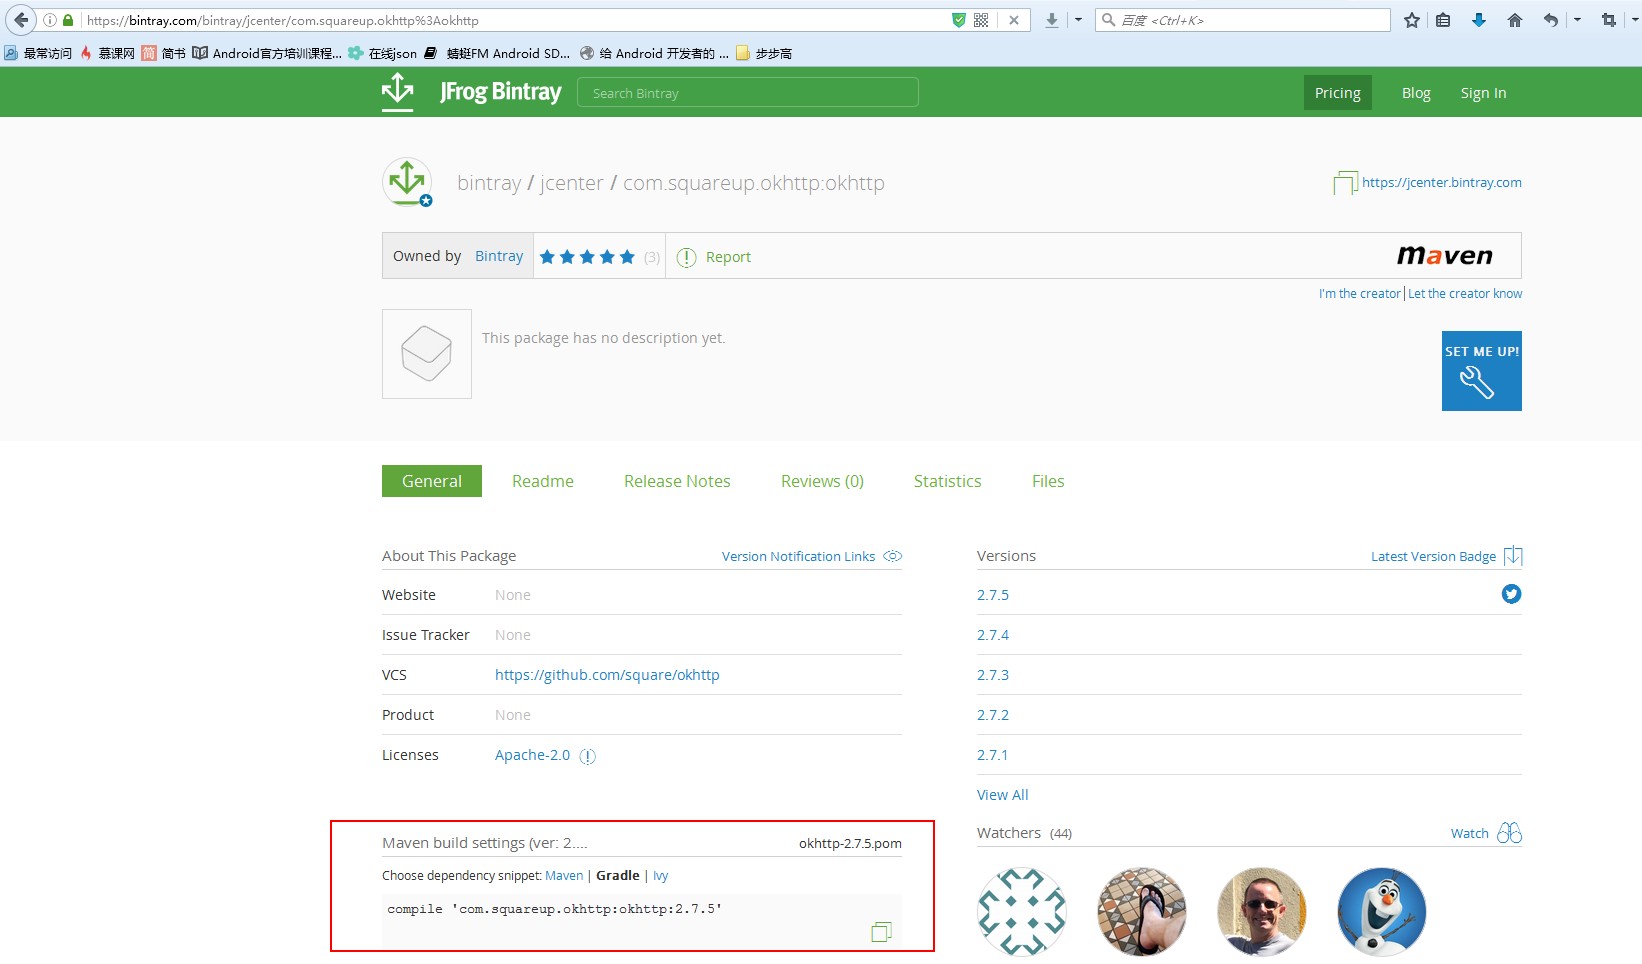
Task: Click the Apache-2.0 license link
Action: 532,755
